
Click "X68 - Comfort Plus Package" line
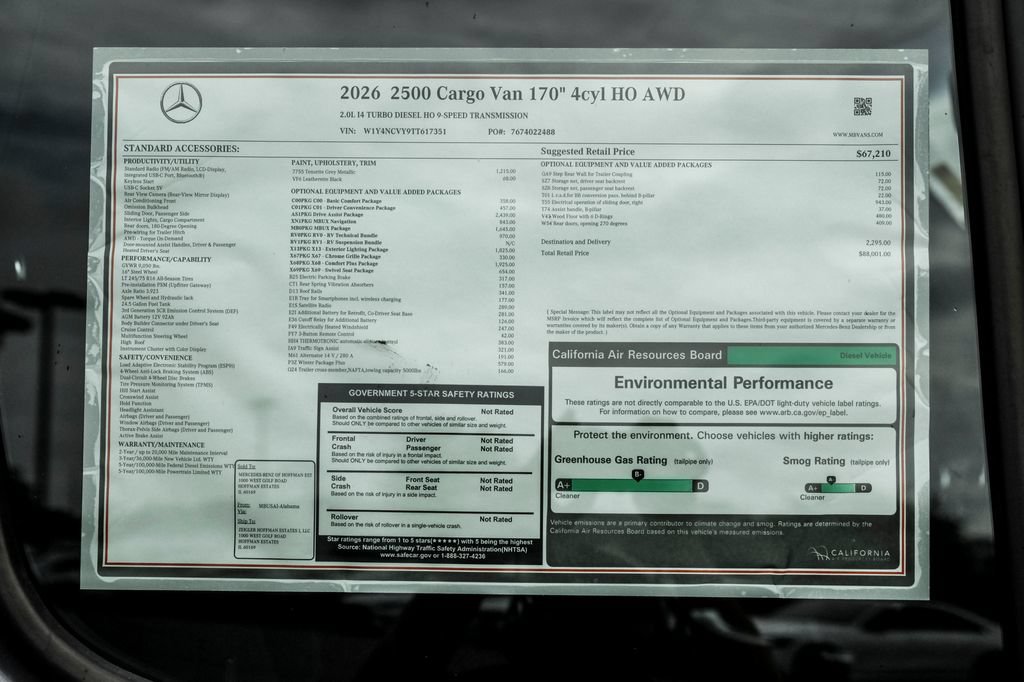tap(334, 263)
